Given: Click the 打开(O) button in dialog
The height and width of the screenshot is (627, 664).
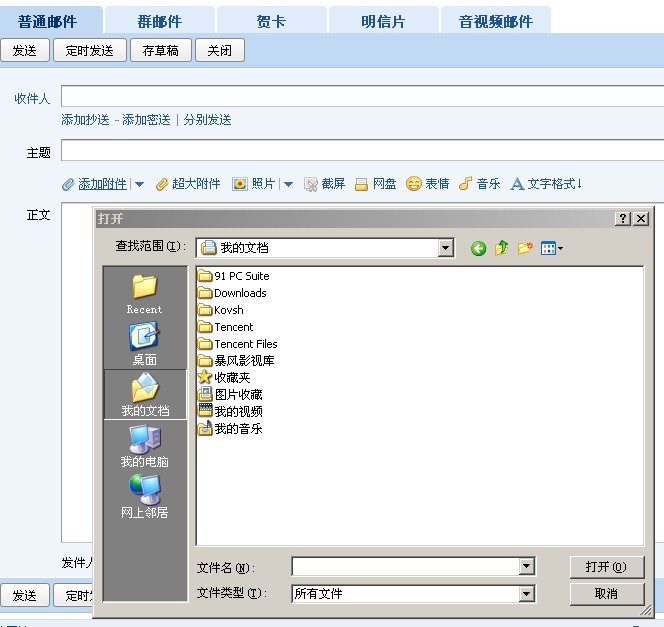Looking at the screenshot, I should (x=606, y=567).
